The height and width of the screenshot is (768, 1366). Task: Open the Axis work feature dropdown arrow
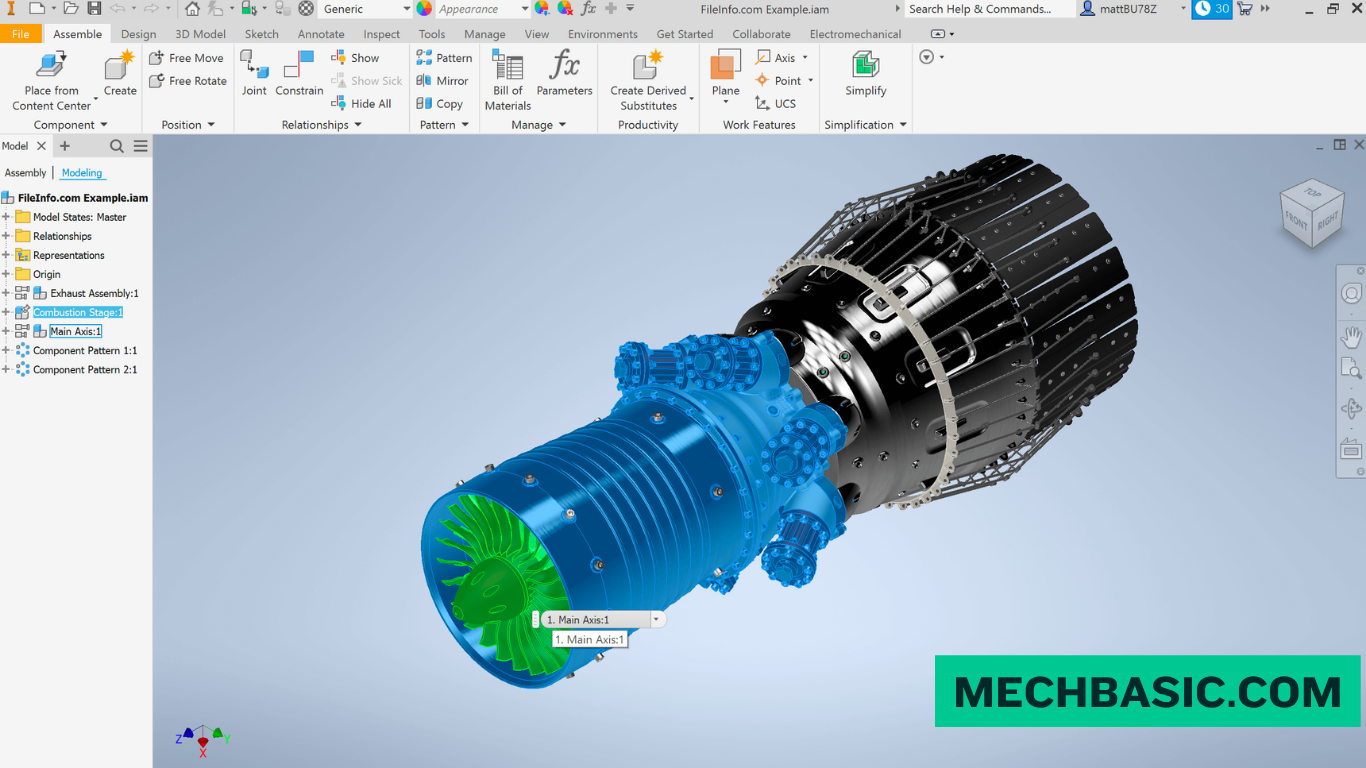805,58
